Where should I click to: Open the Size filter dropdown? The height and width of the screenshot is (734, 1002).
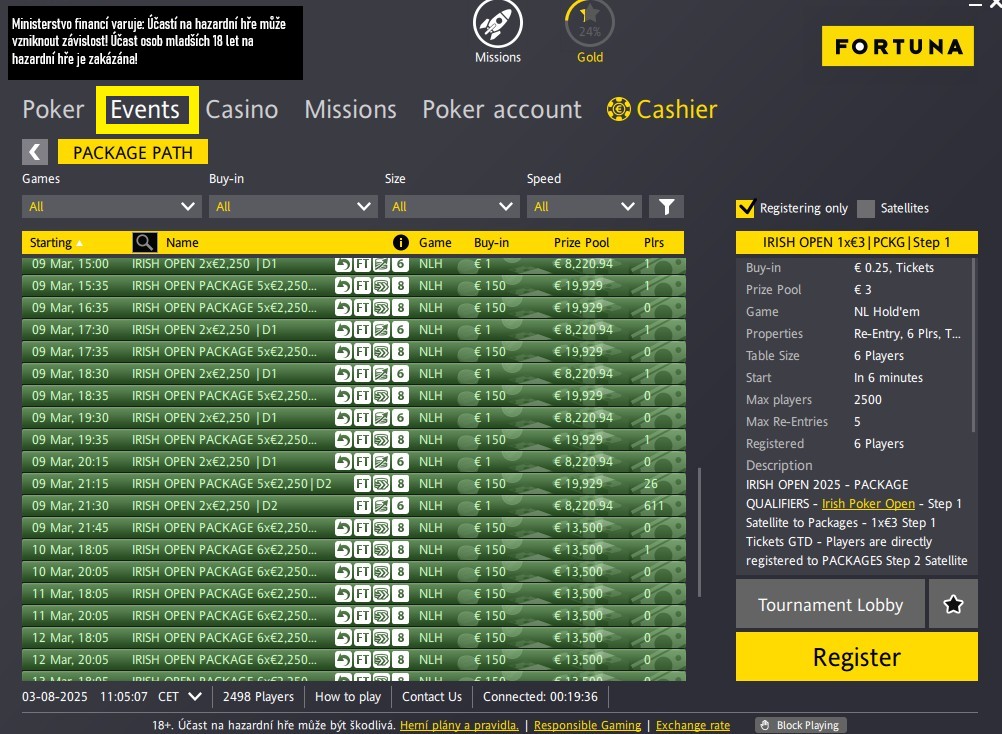(452, 206)
